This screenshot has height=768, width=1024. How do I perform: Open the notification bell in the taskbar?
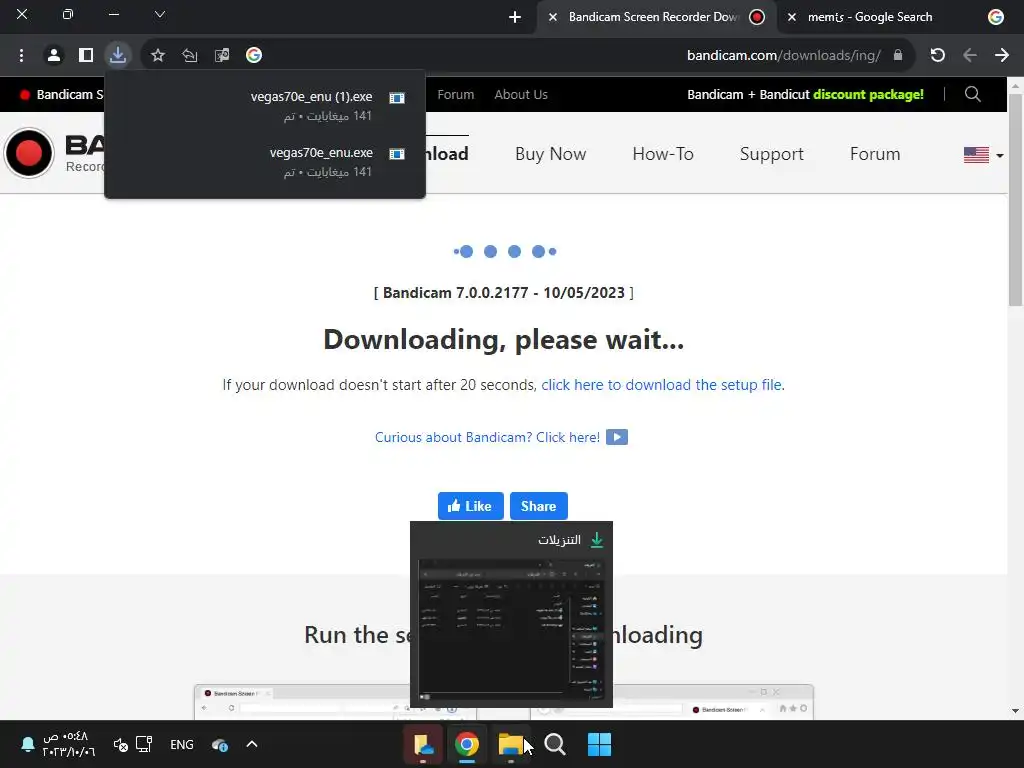[27, 744]
